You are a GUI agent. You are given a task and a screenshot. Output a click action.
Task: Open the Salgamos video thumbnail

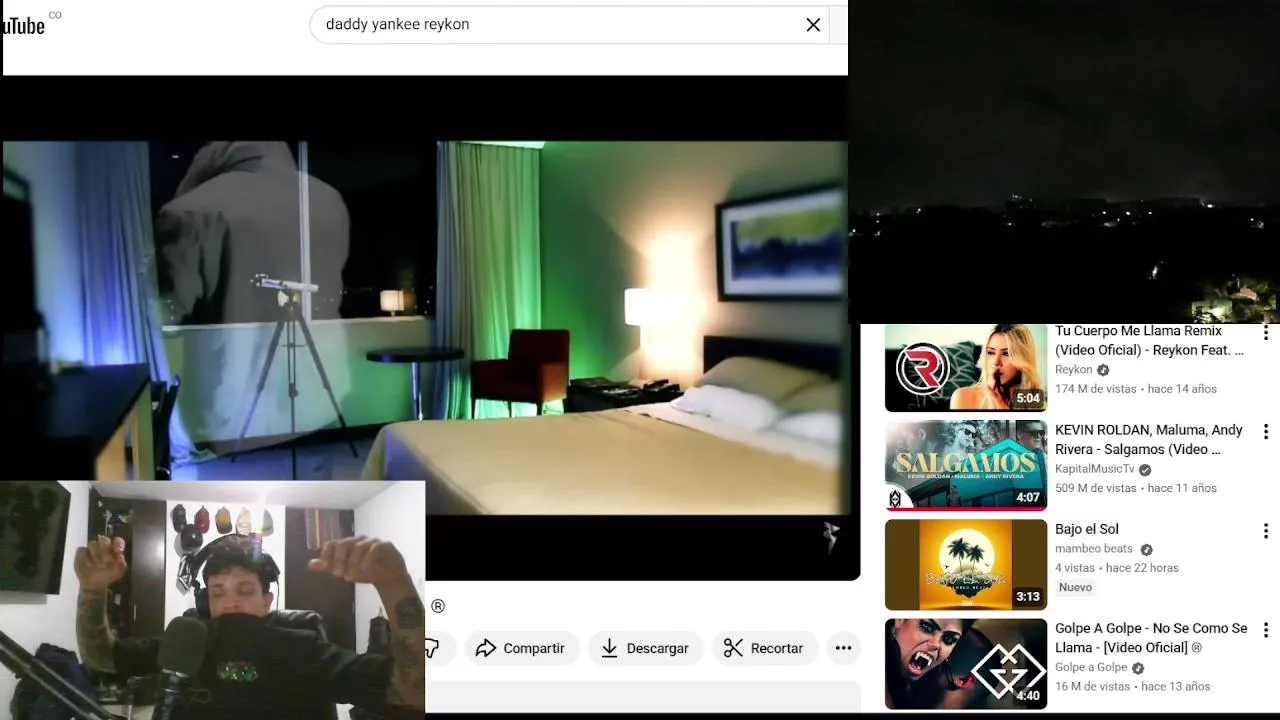pyautogui.click(x=966, y=466)
